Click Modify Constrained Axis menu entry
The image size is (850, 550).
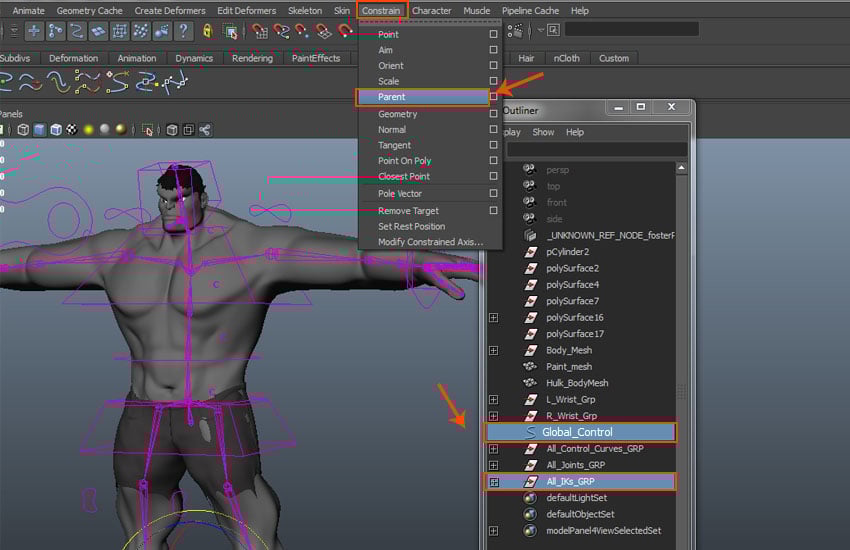pos(430,242)
